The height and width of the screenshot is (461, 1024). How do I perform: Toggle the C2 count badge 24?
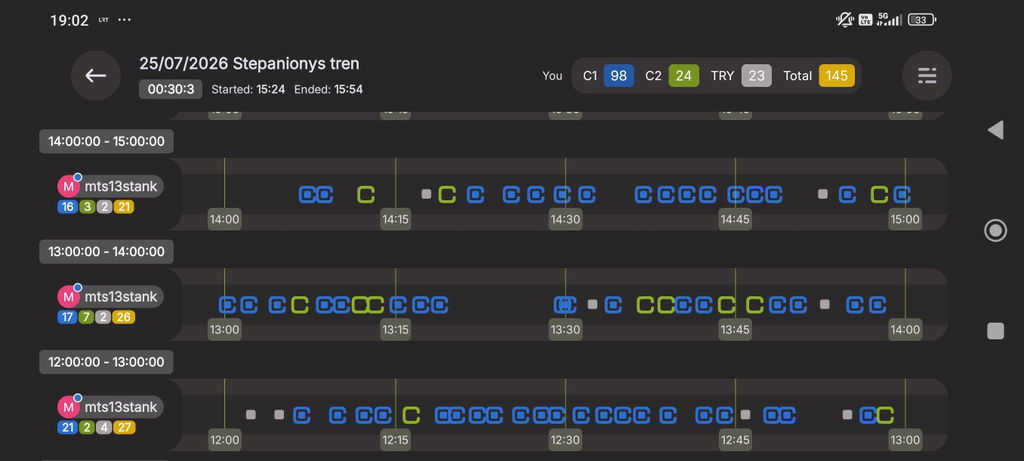(x=684, y=76)
